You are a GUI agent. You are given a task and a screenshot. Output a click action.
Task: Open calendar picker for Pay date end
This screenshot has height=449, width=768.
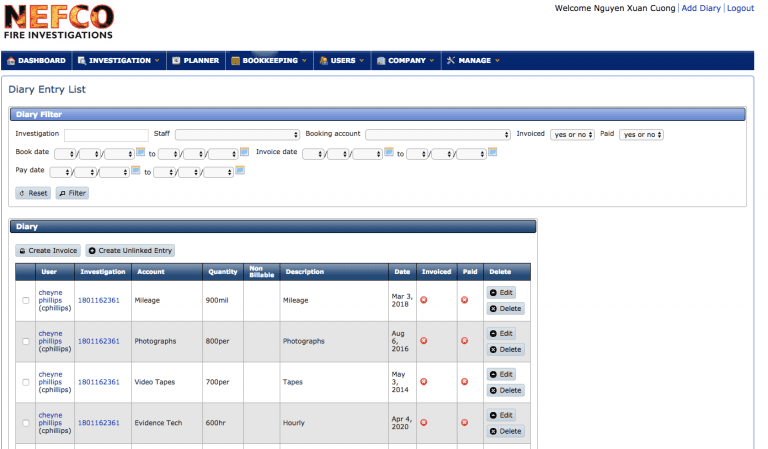point(240,170)
